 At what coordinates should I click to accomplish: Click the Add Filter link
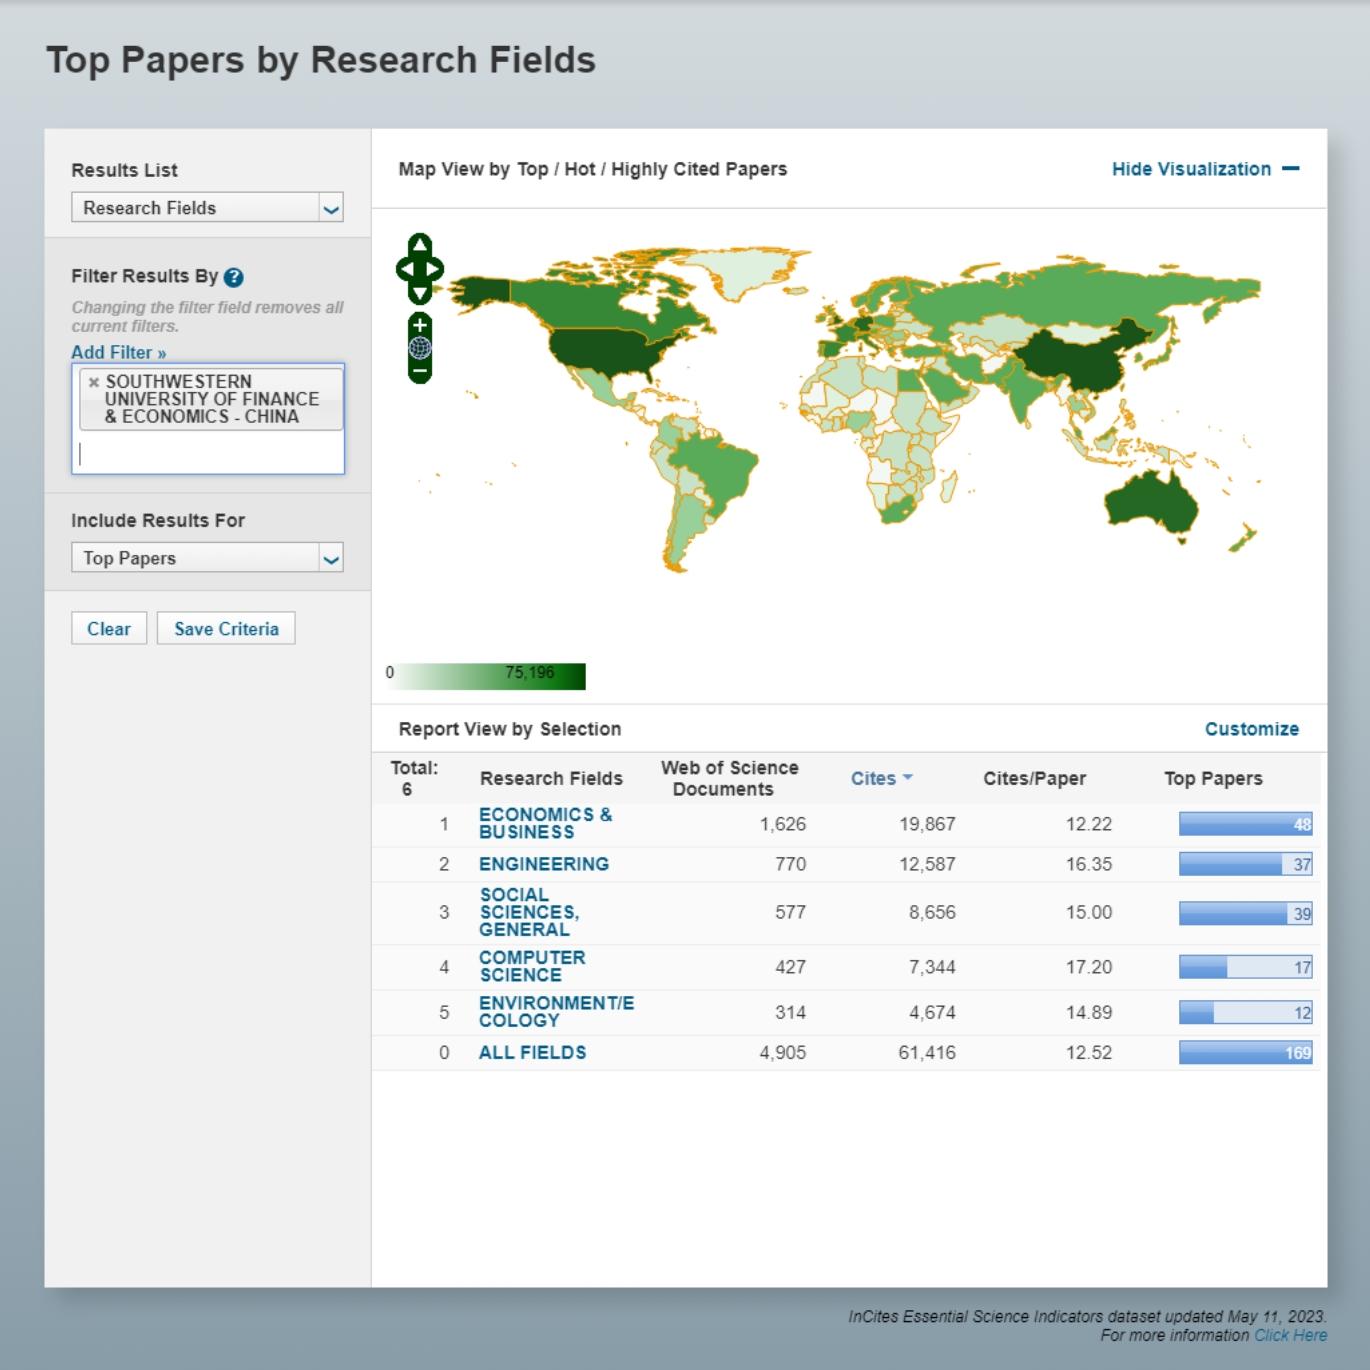[x=118, y=352]
